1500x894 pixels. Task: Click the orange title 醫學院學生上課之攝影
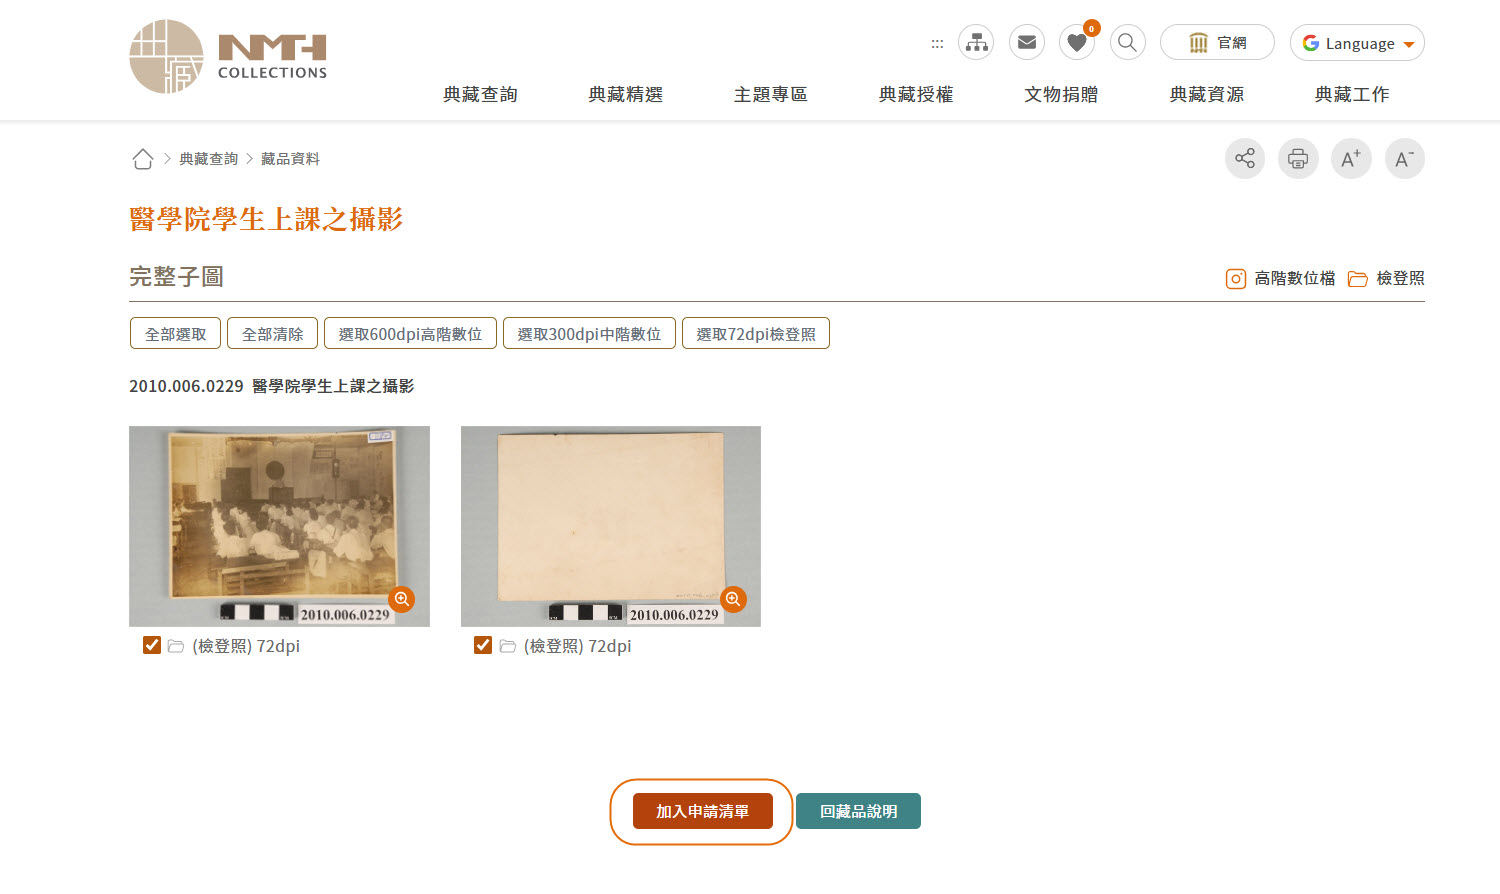point(266,219)
